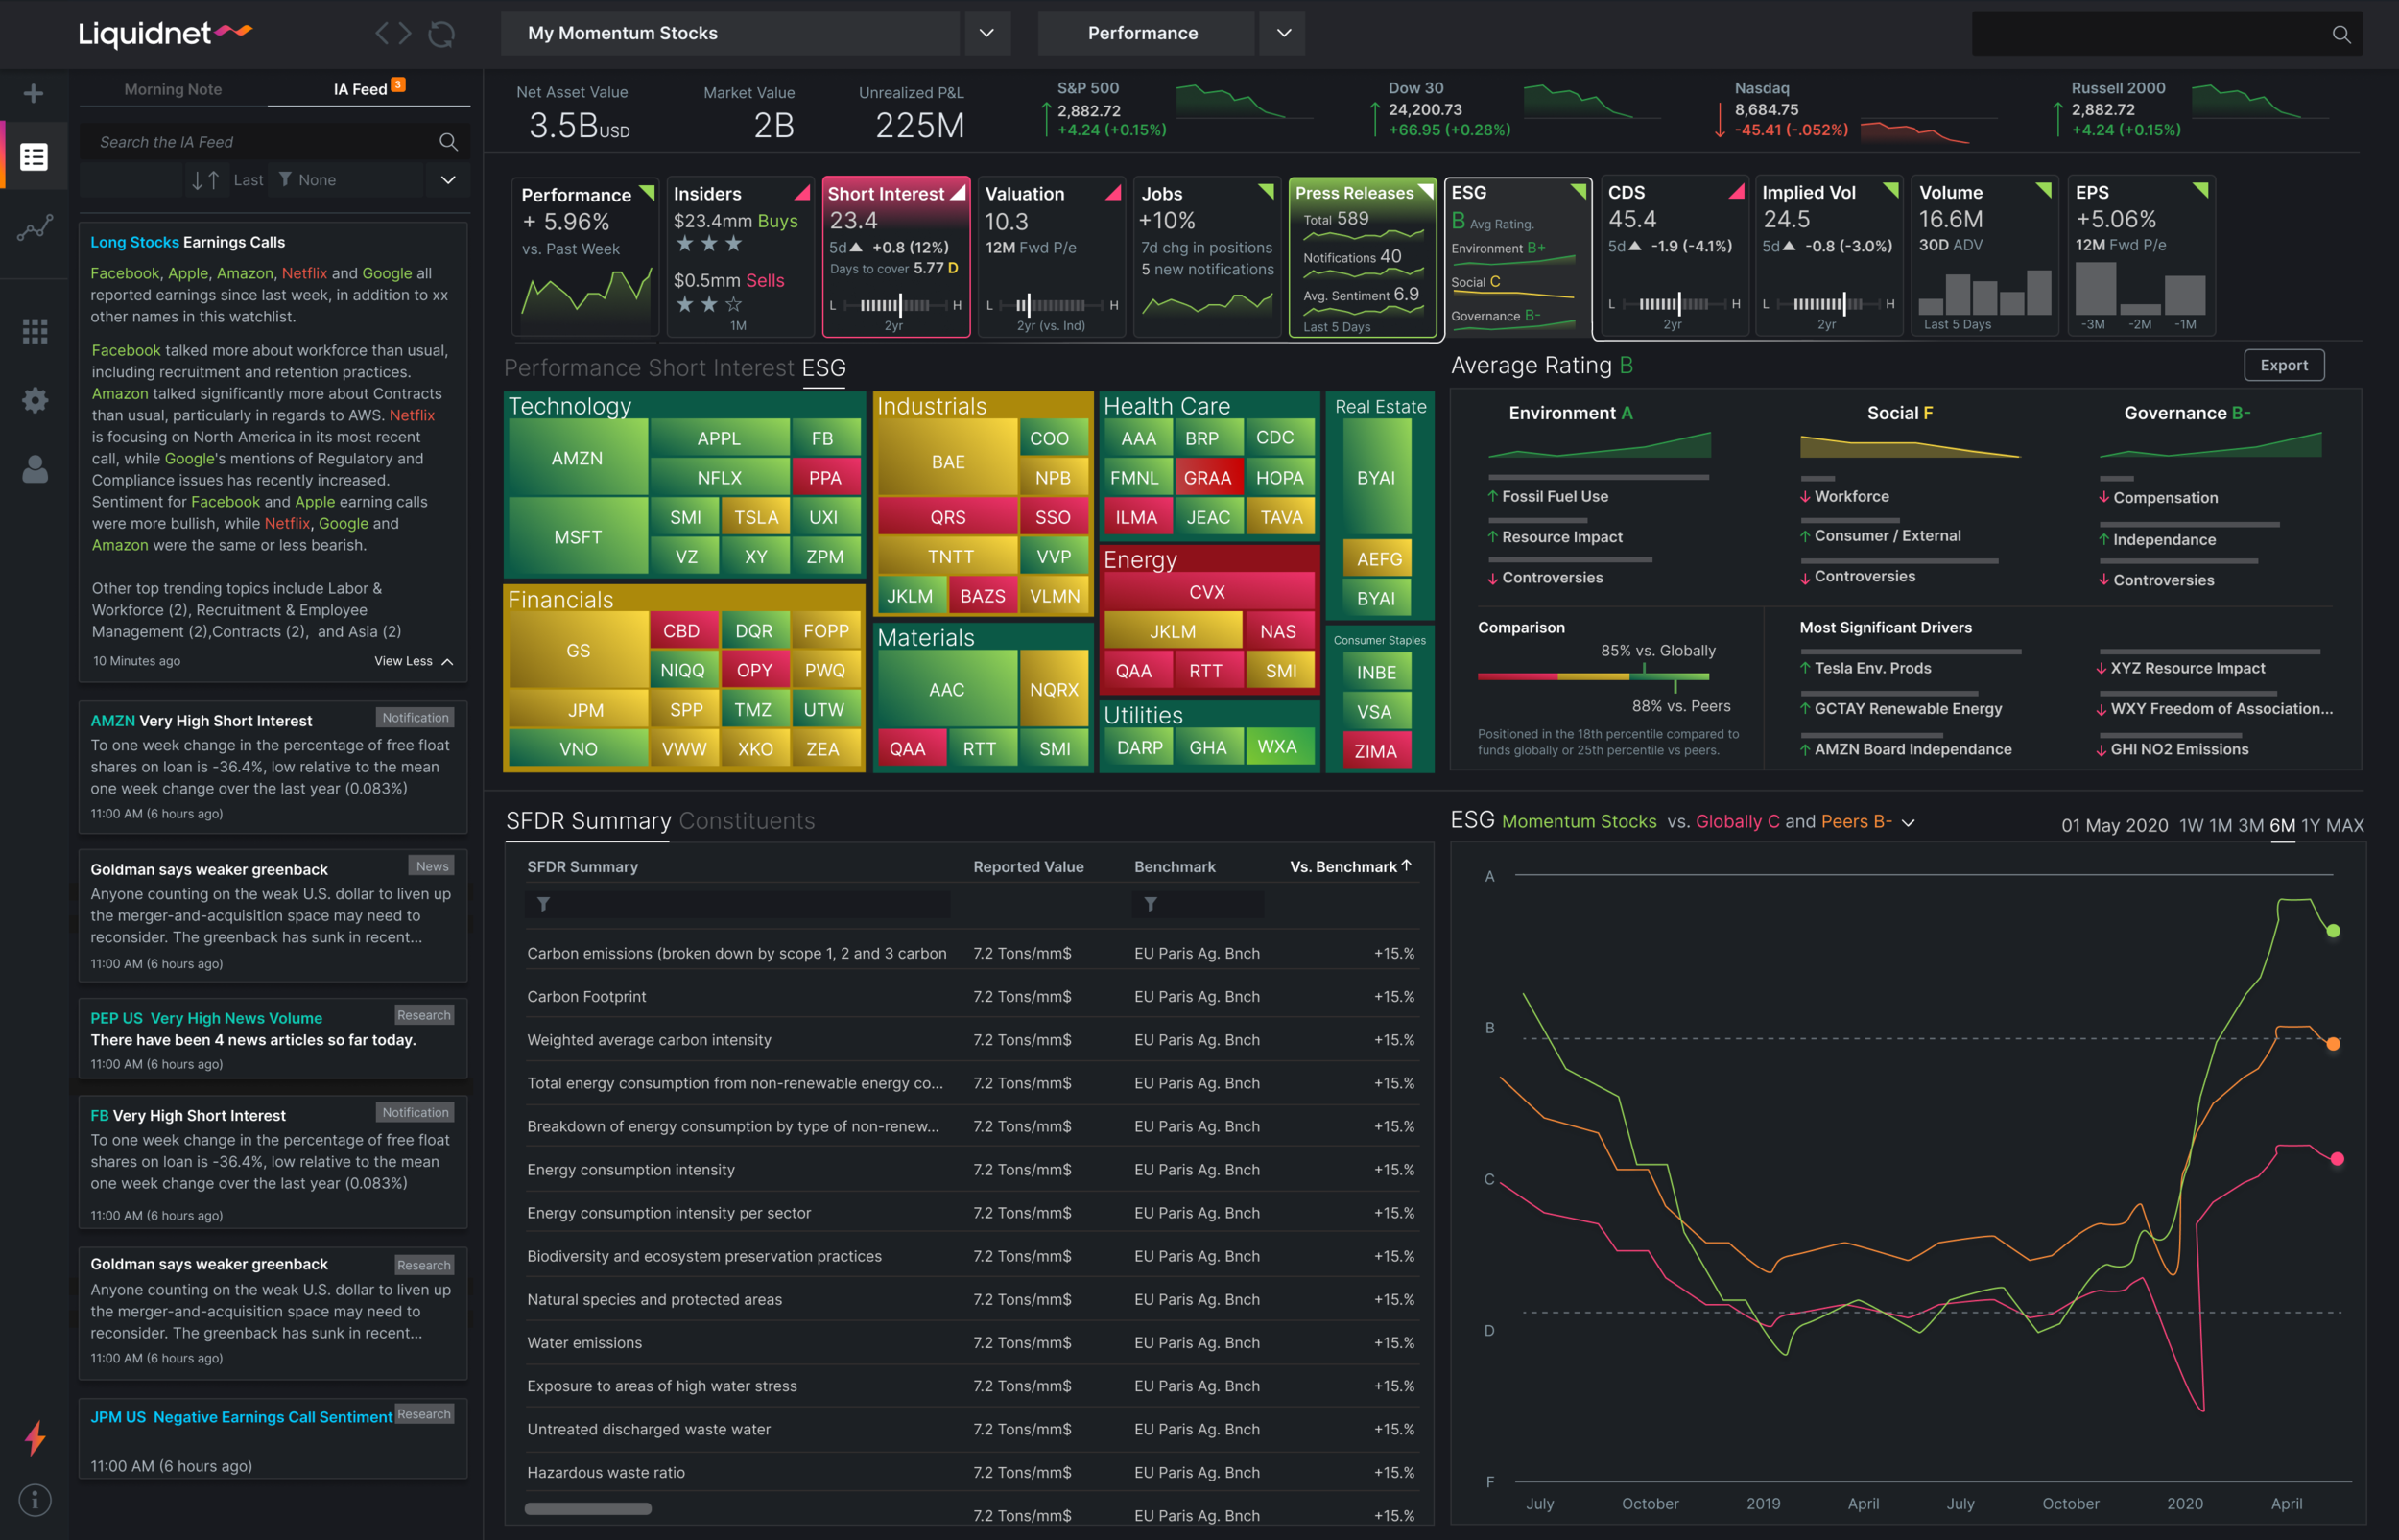This screenshot has height=1540, width=2399.
Task: Click the Liquidnet logo
Action: point(165,34)
